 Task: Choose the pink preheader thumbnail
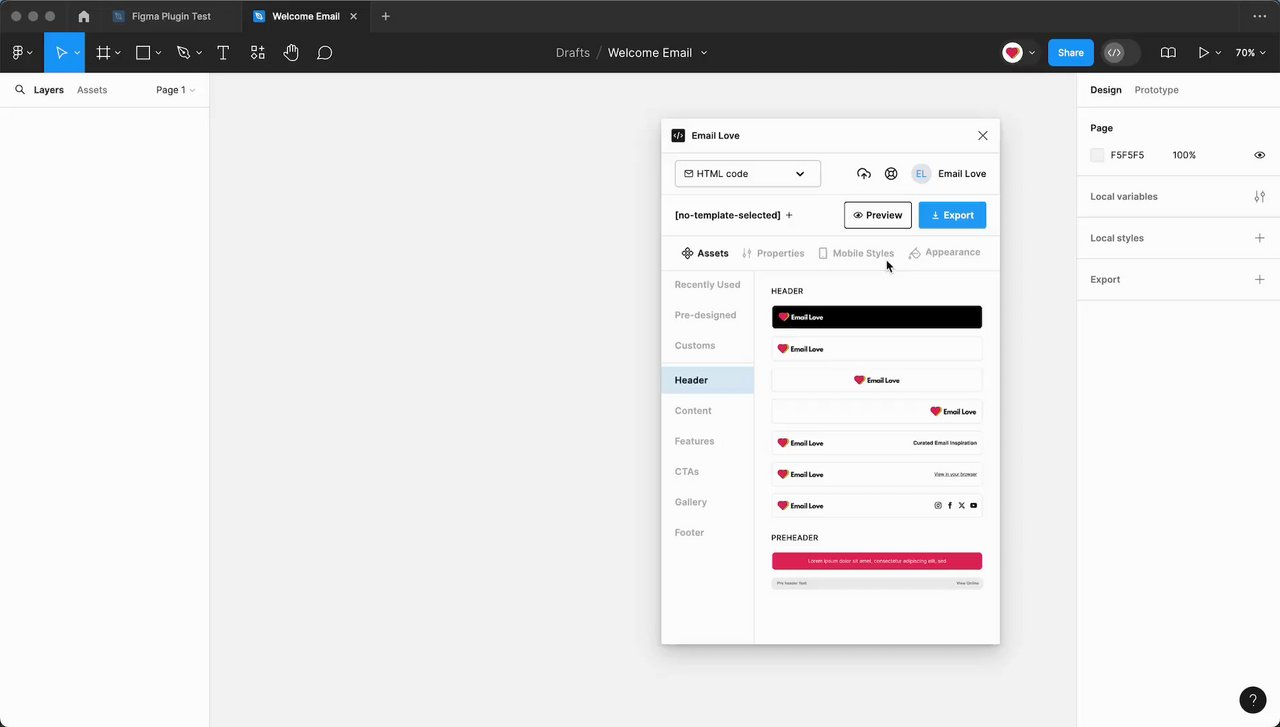877,561
